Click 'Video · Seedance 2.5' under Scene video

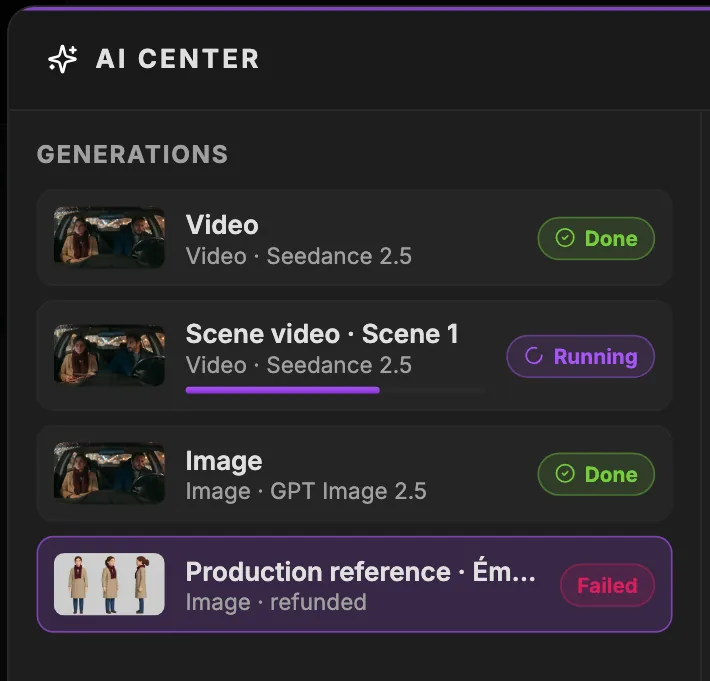coord(298,365)
